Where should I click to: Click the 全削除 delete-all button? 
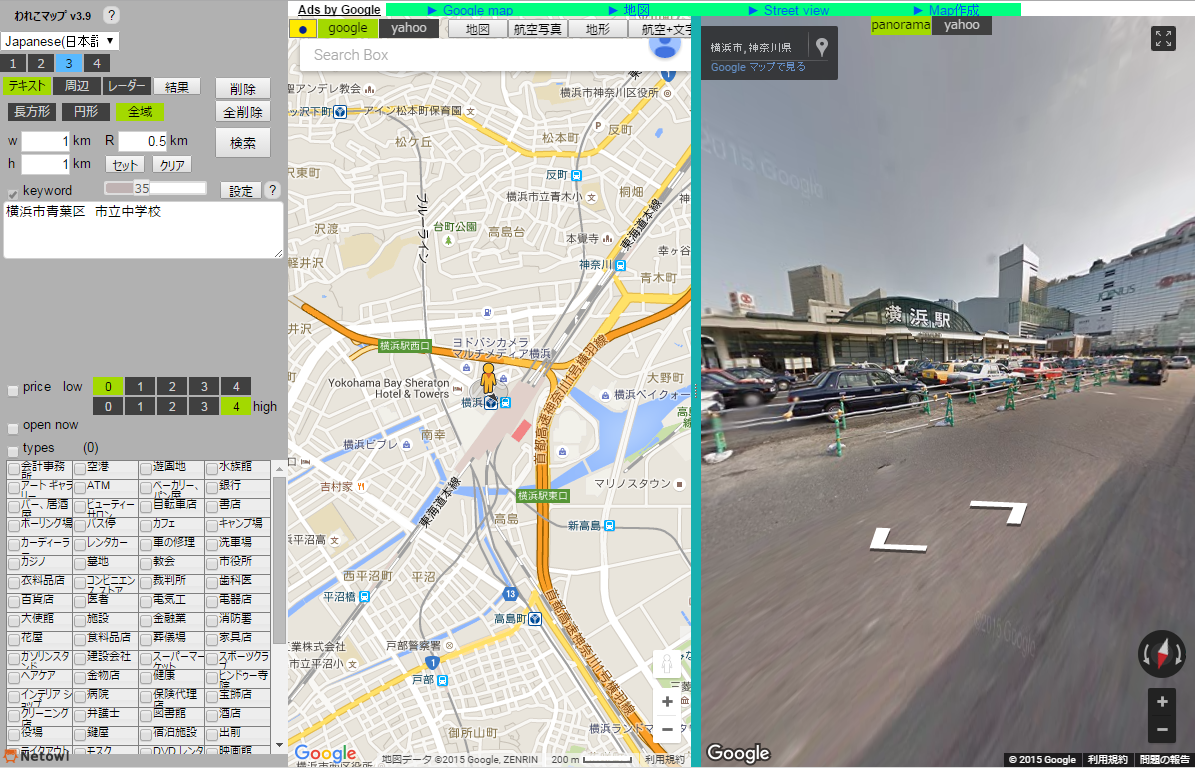pos(243,112)
